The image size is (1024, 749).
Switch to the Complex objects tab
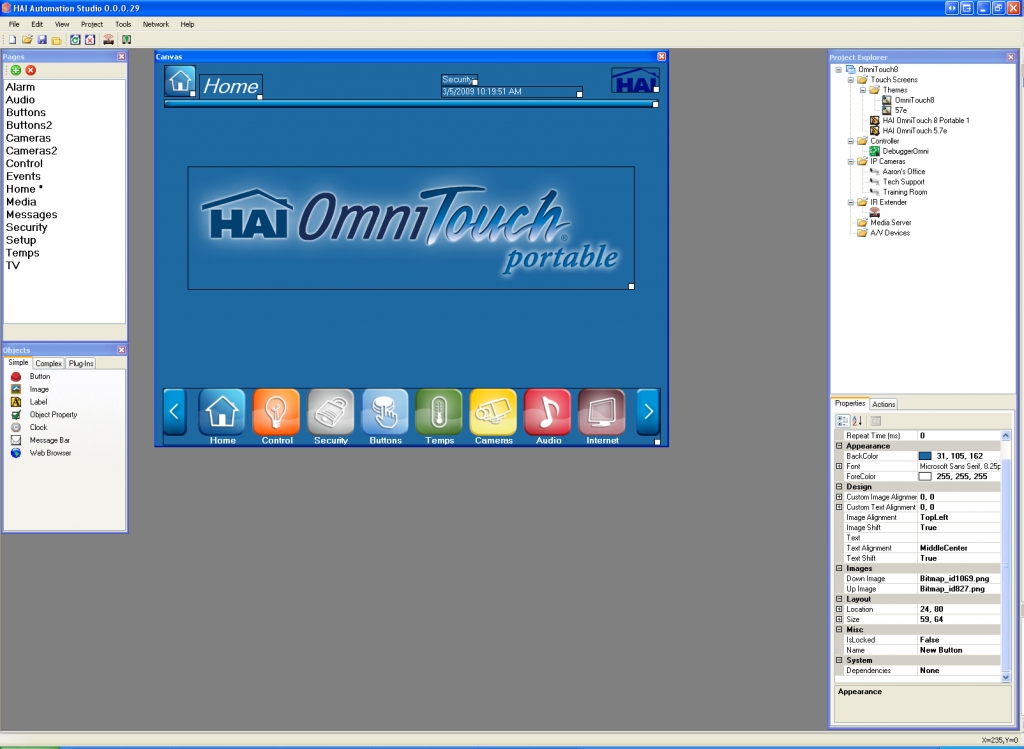pyautogui.click(x=48, y=364)
